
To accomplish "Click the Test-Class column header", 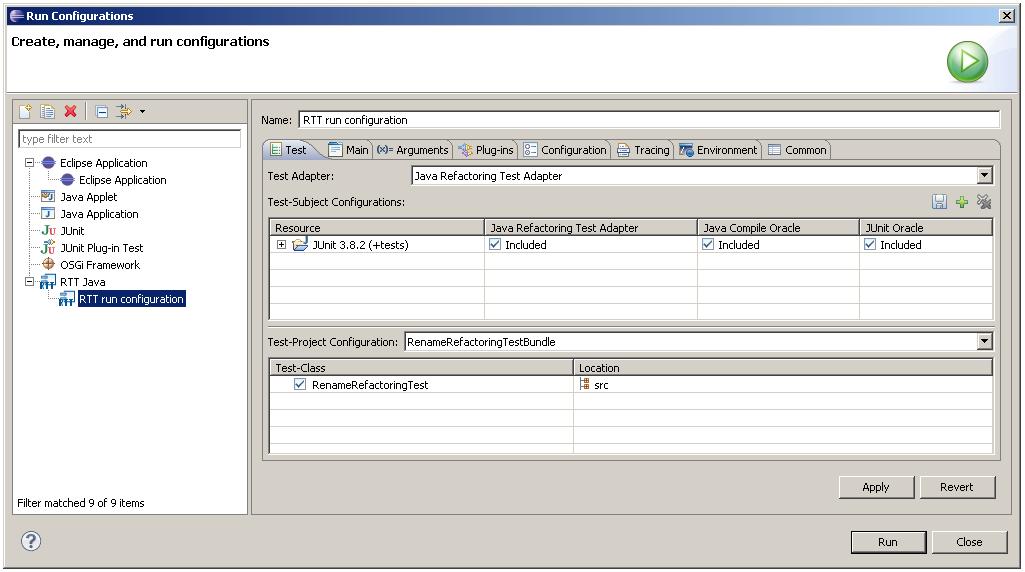I will [x=421, y=367].
